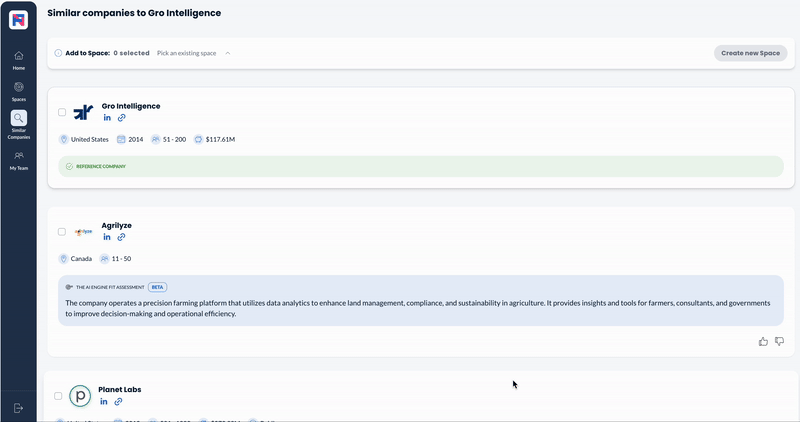Open My Team in the sidebar
Image resolution: width=800 pixels, height=422 pixels.
(x=18, y=160)
